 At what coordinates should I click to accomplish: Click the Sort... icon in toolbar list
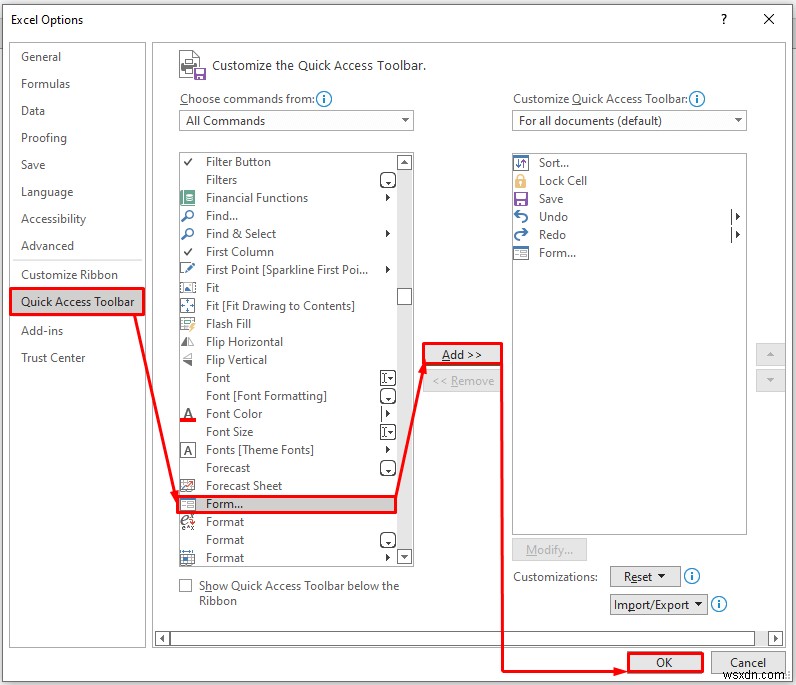pyautogui.click(x=521, y=163)
